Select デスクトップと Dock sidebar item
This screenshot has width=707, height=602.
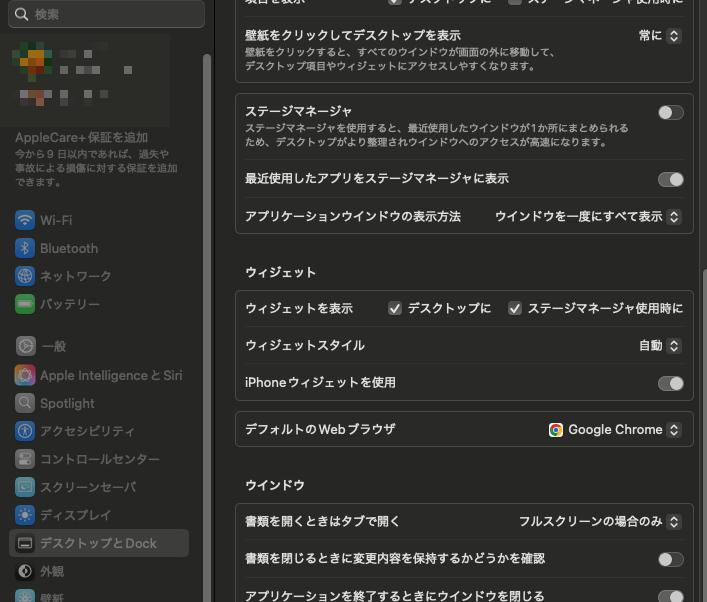99,543
